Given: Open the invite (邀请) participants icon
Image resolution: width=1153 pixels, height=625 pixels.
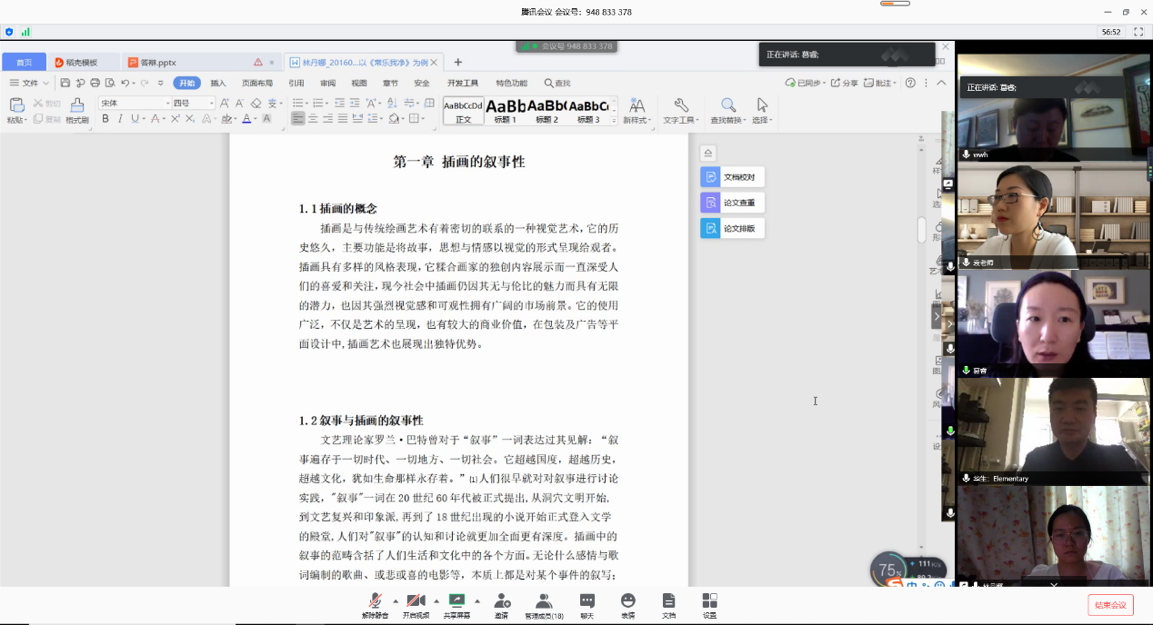Looking at the screenshot, I should click(501, 606).
